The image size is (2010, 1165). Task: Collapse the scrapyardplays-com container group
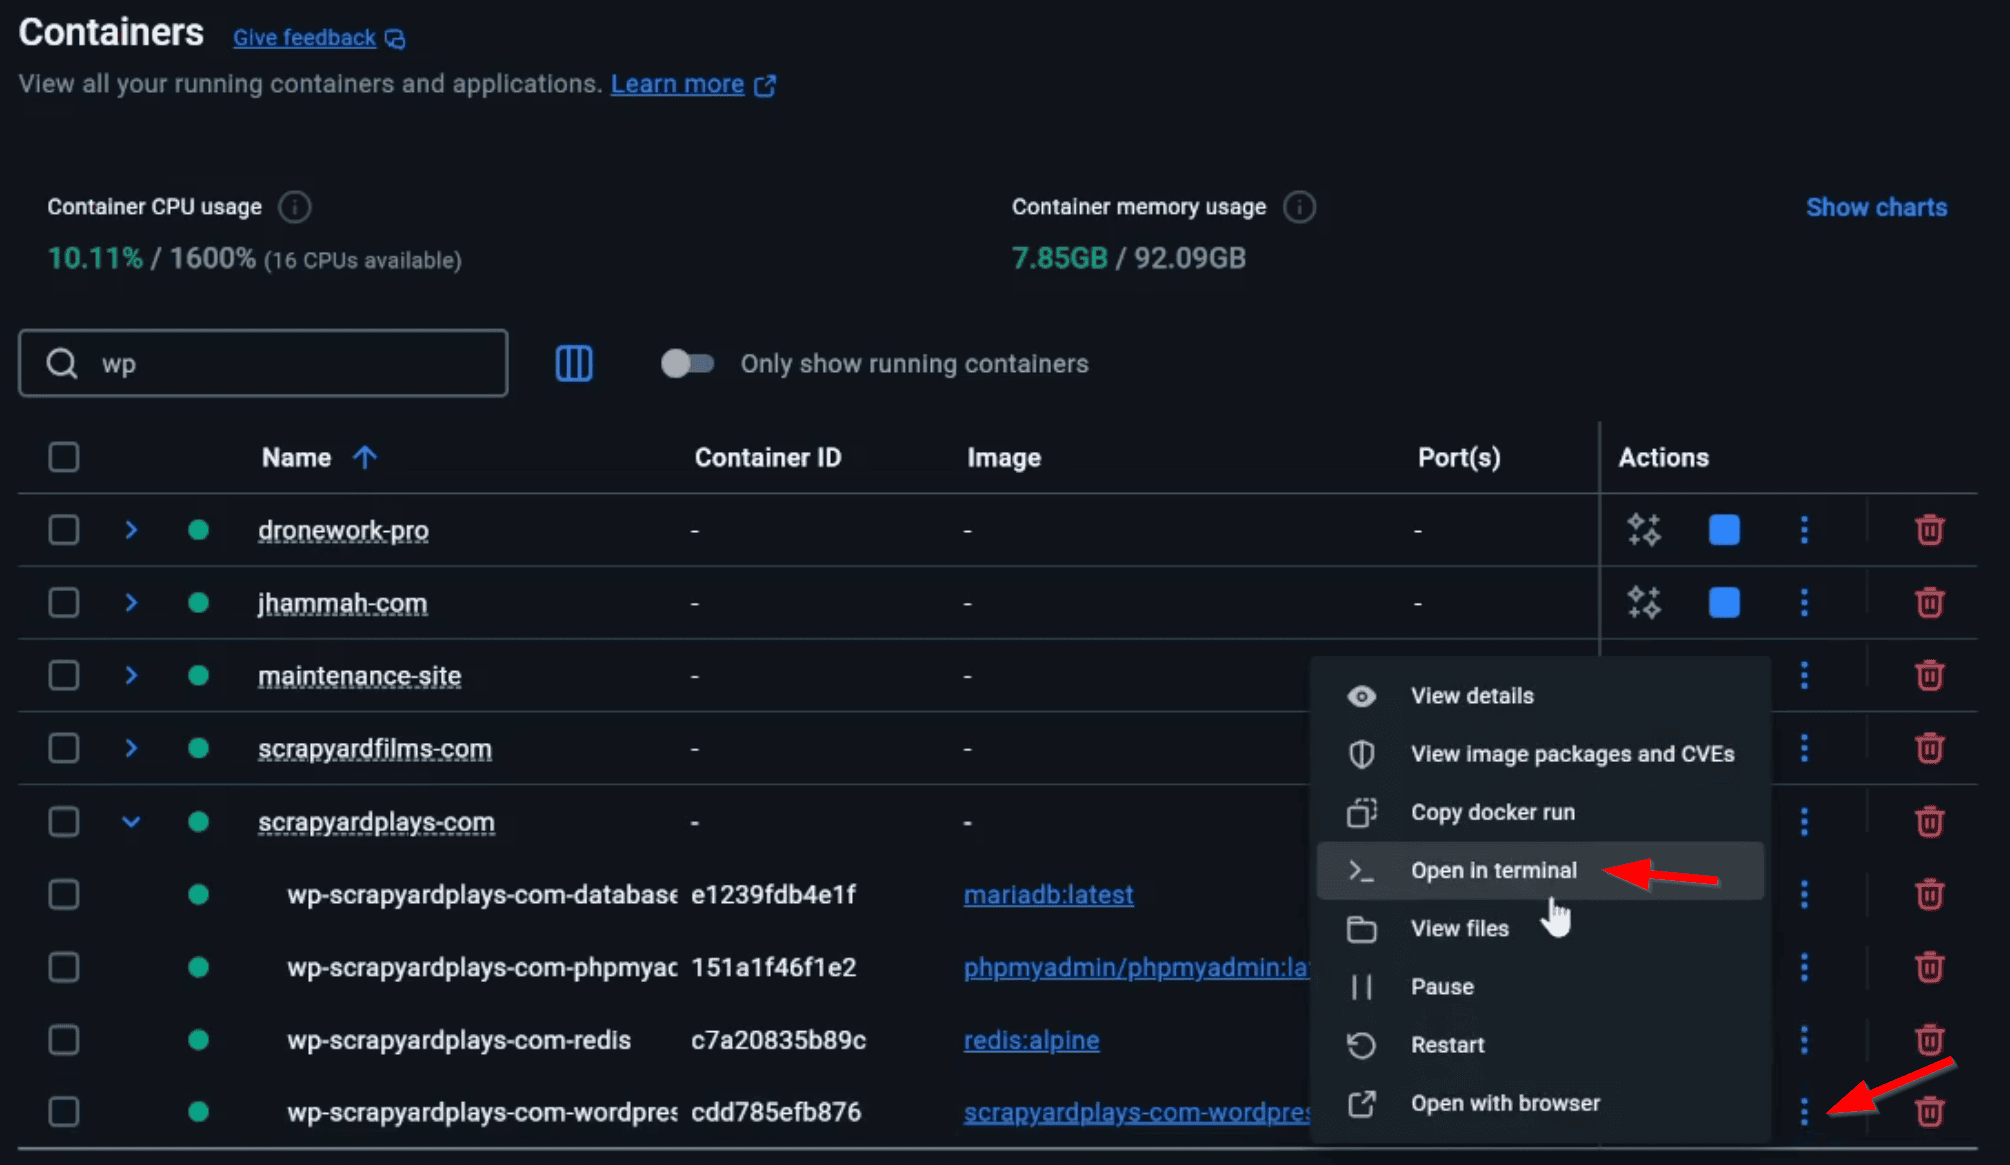point(131,821)
